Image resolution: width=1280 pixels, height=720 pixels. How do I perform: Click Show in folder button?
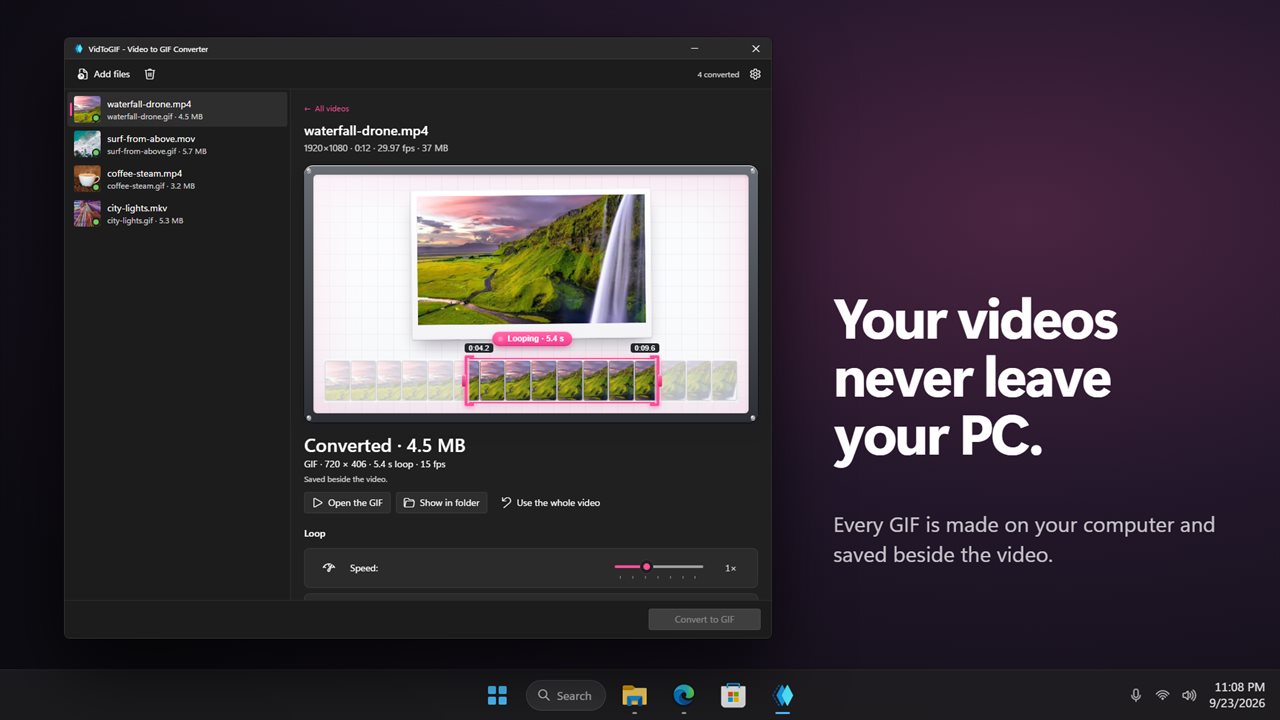[441, 503]
